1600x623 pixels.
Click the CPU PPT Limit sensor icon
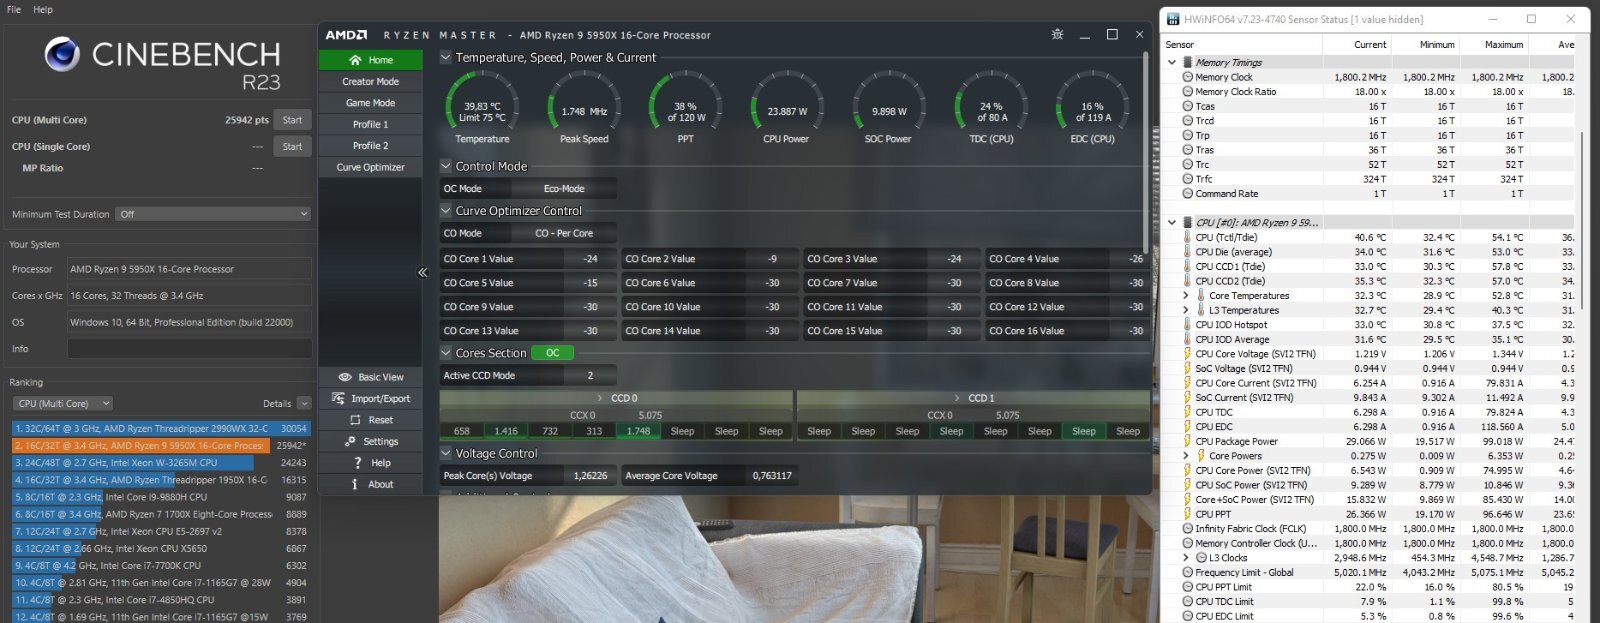click(1188, 587)
